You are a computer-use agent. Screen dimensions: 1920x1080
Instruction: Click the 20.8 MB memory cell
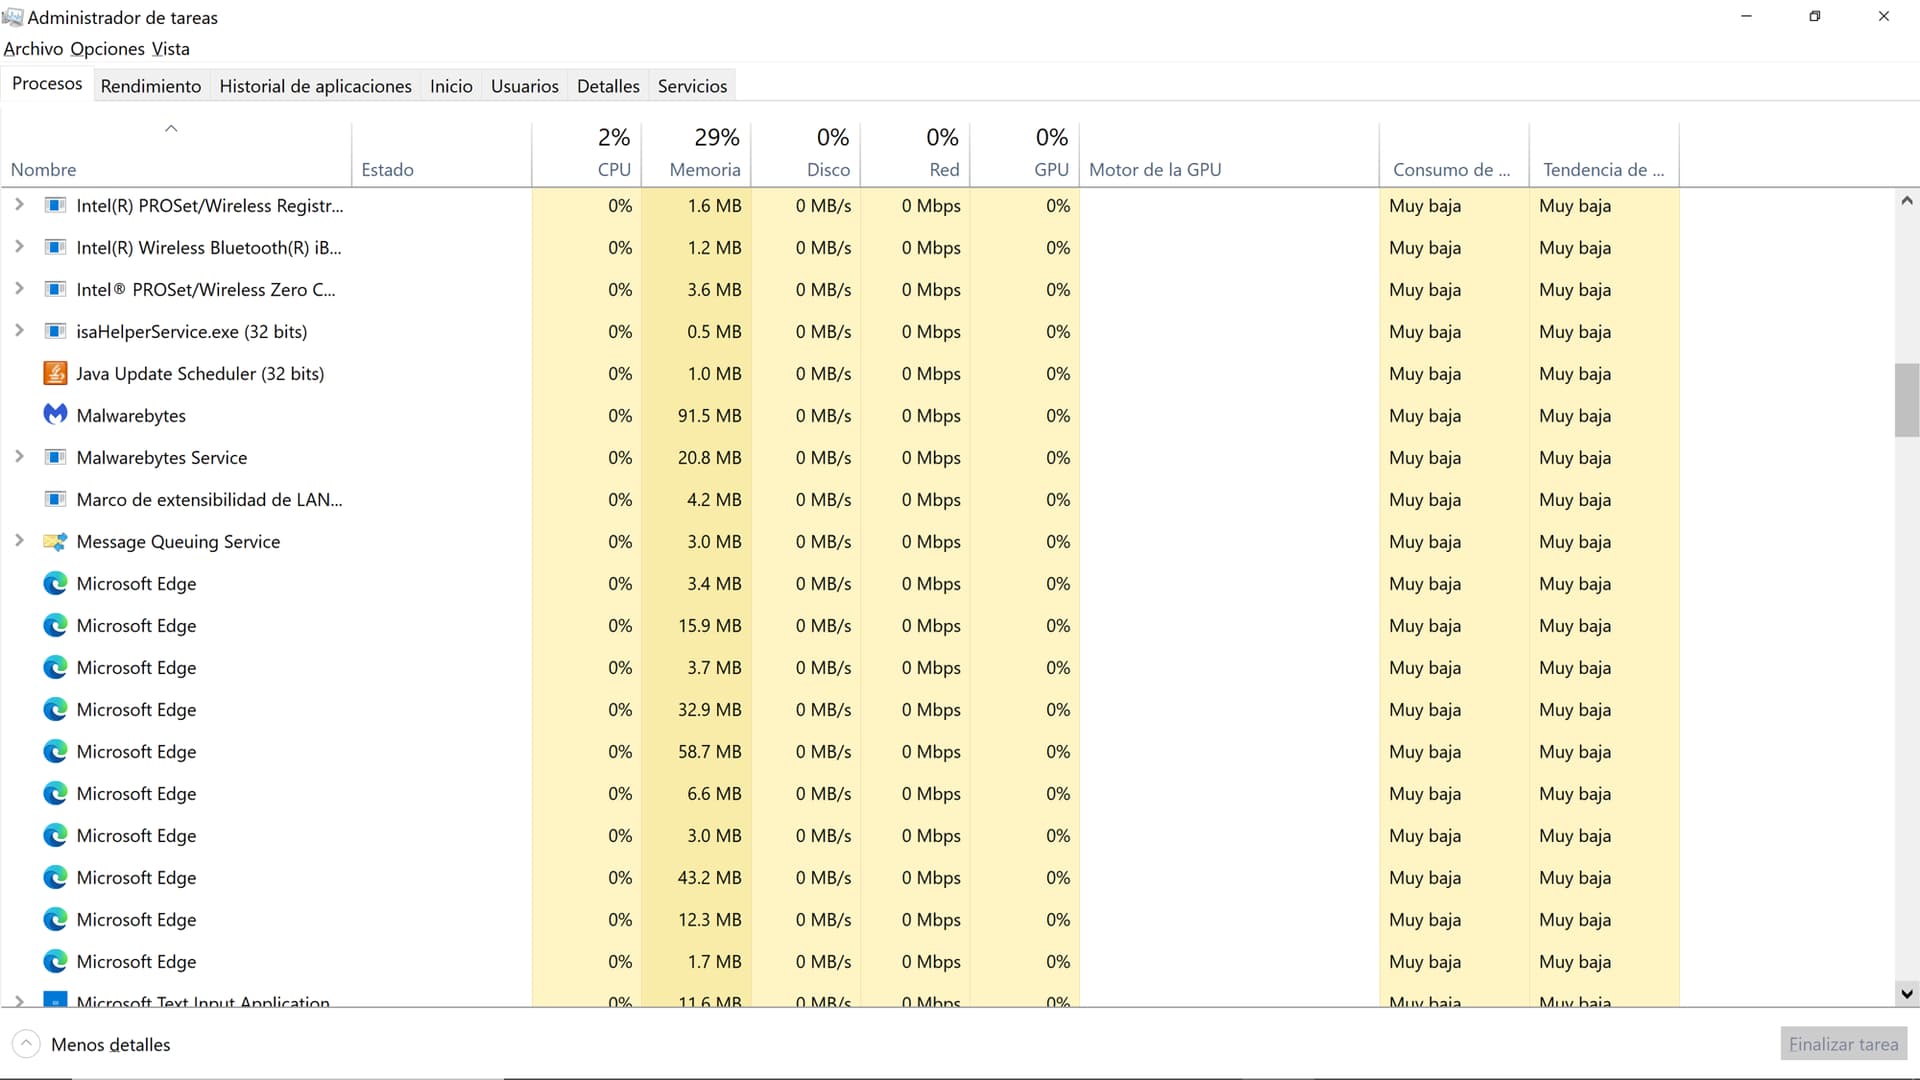point(696,458)
